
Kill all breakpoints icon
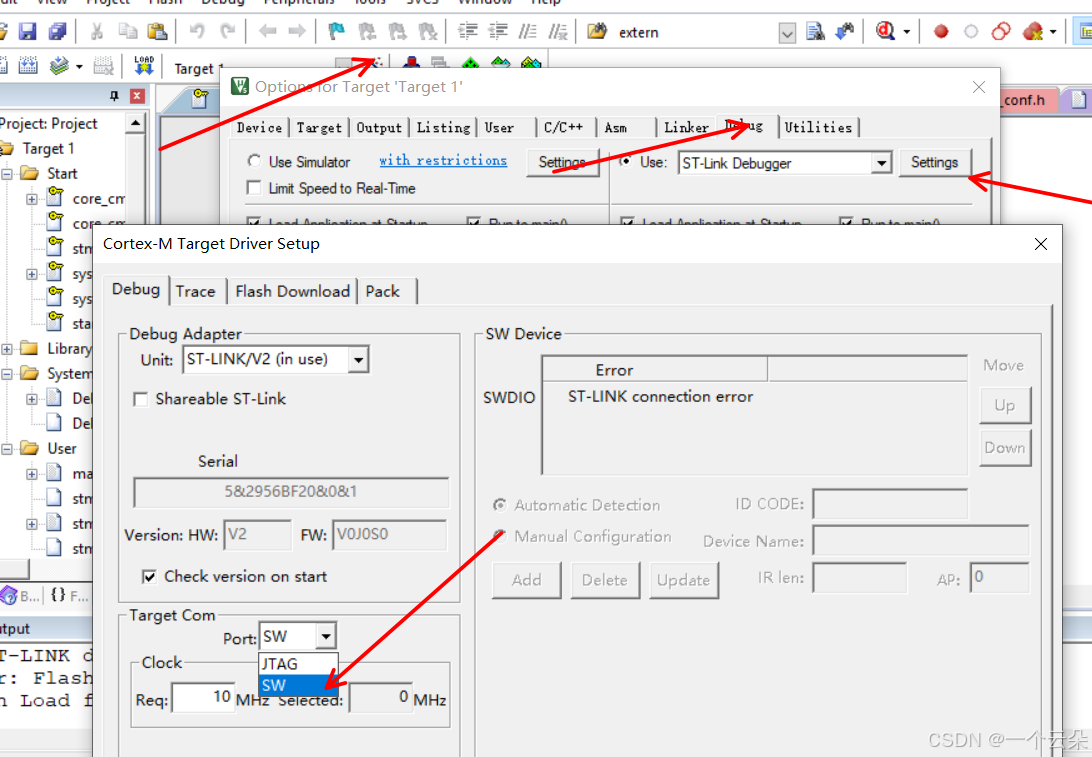click(1033, 31)
